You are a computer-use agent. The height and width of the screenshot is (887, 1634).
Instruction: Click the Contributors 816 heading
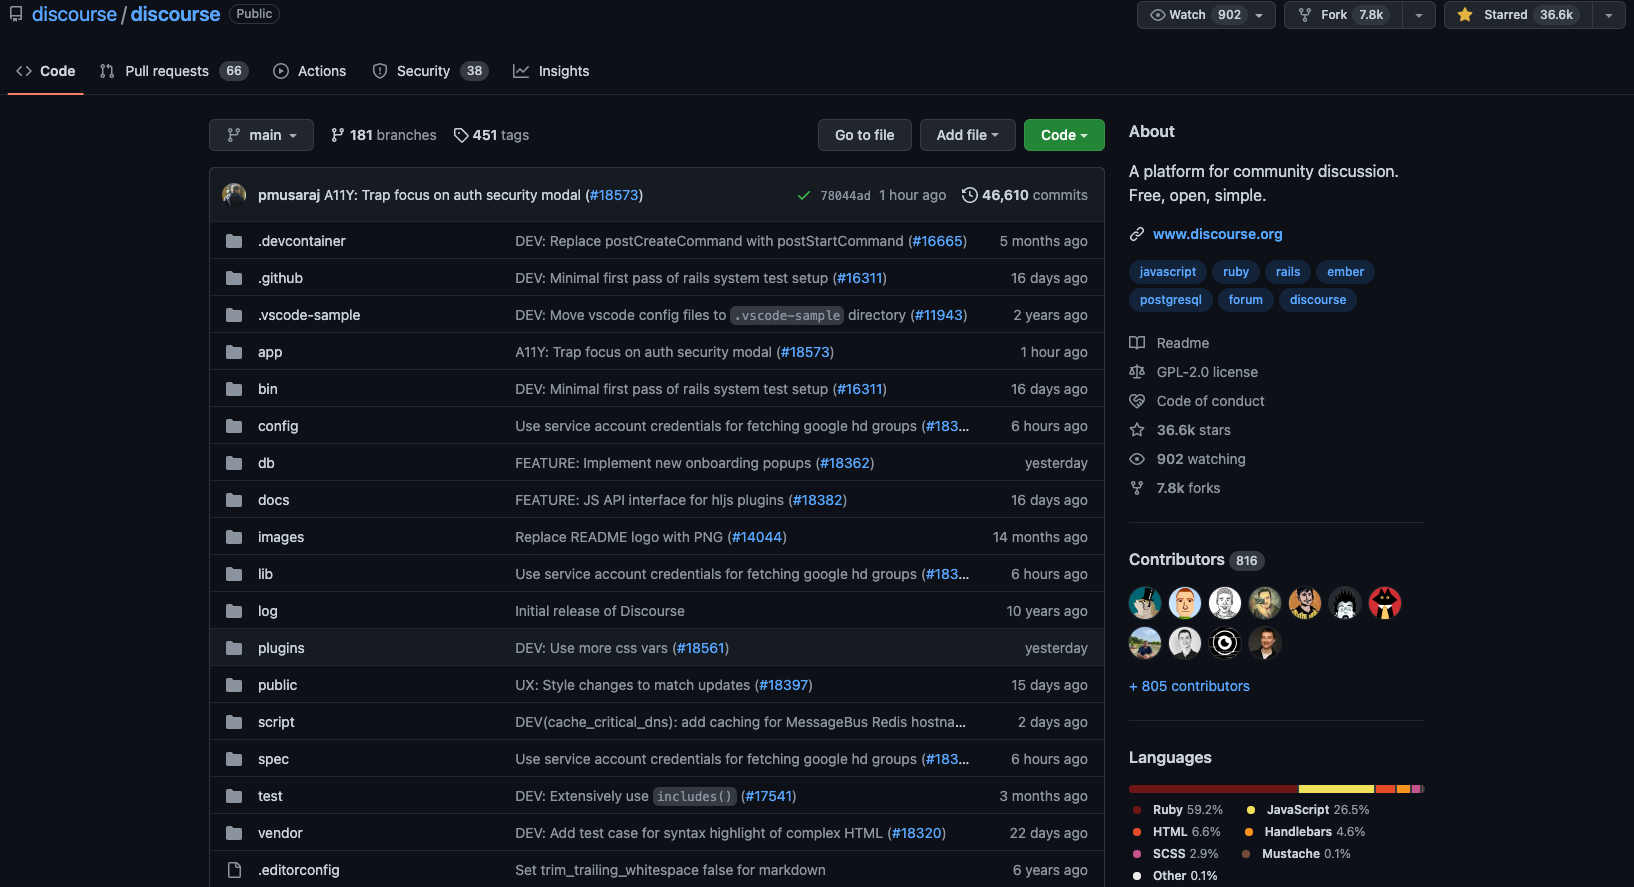tap(1197, 560)
